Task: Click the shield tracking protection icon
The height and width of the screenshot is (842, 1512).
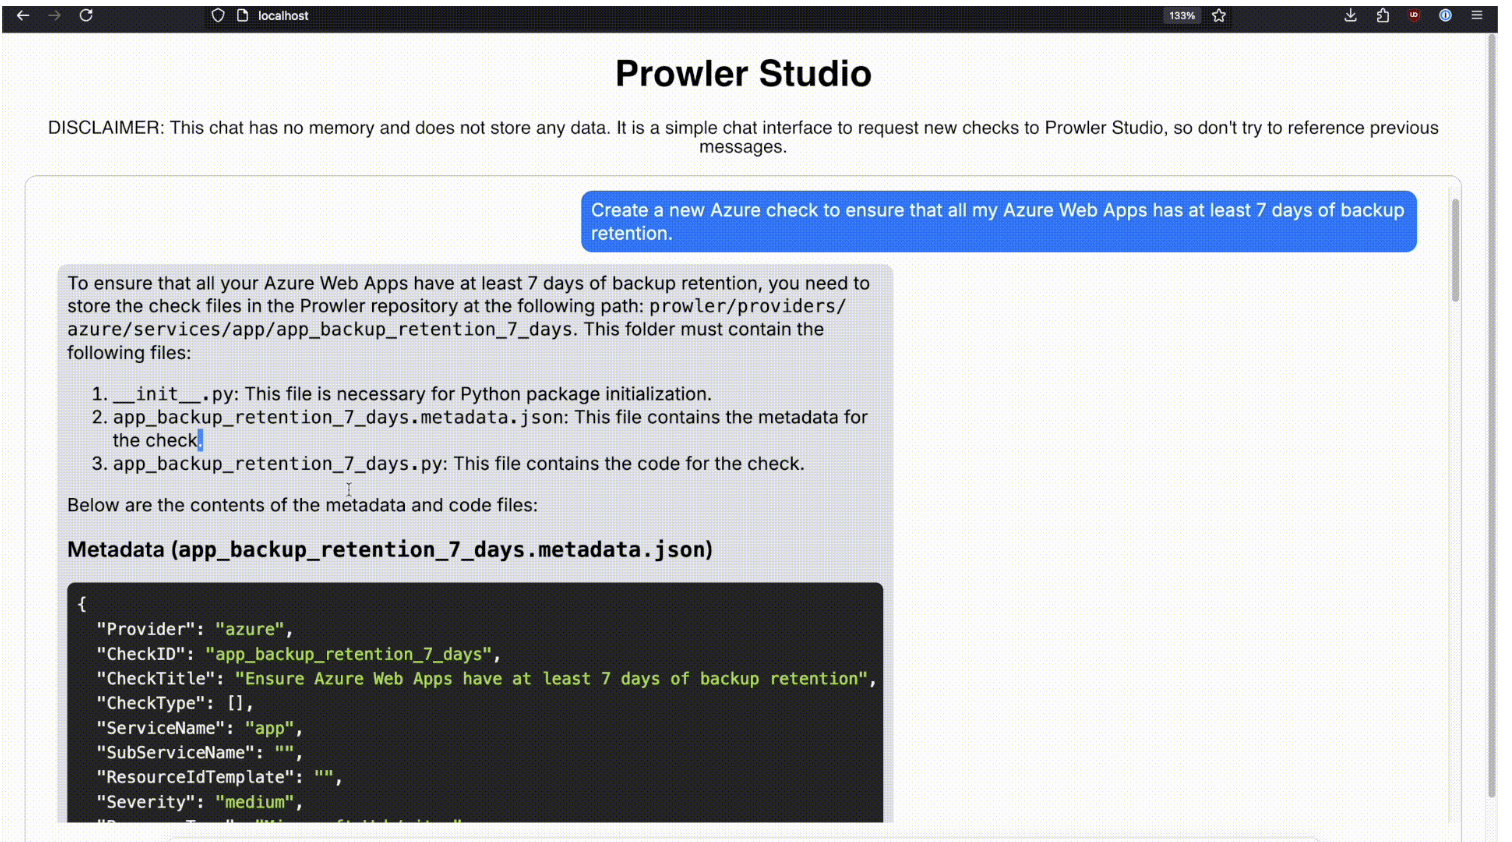Action: [218, 15]
